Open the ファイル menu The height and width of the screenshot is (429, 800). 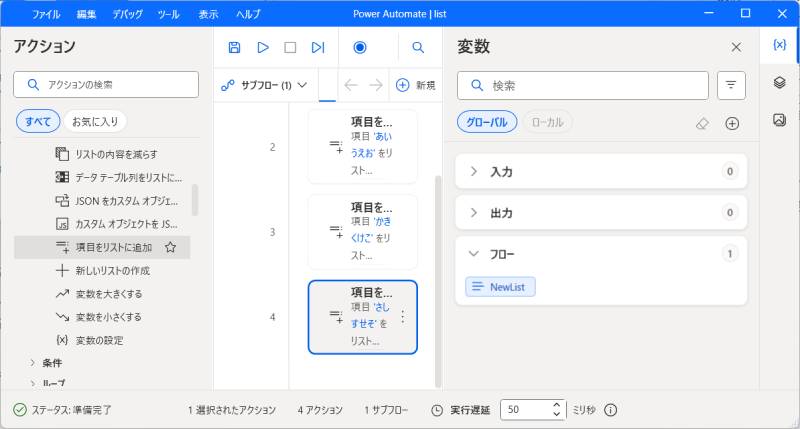click(46, 14)
